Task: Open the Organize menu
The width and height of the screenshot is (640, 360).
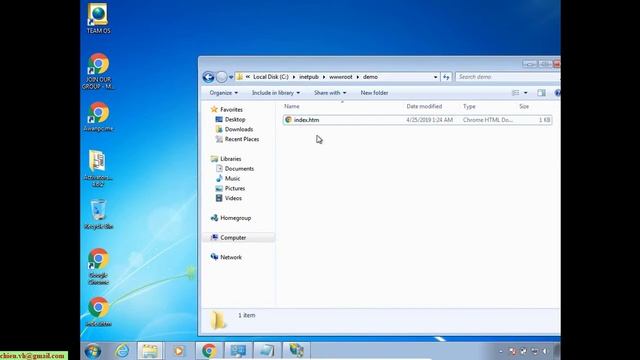Action: pyautogui.click(x=224, y=93)
